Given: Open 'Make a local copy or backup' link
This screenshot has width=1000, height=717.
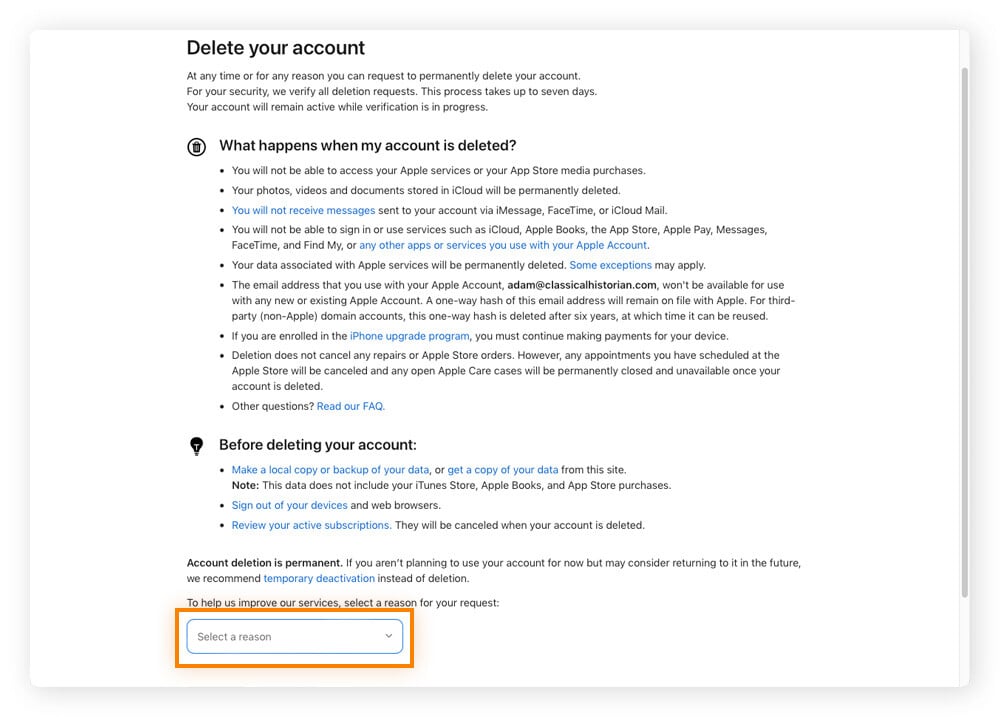Looking at the screenshot, I should [330, 470].
